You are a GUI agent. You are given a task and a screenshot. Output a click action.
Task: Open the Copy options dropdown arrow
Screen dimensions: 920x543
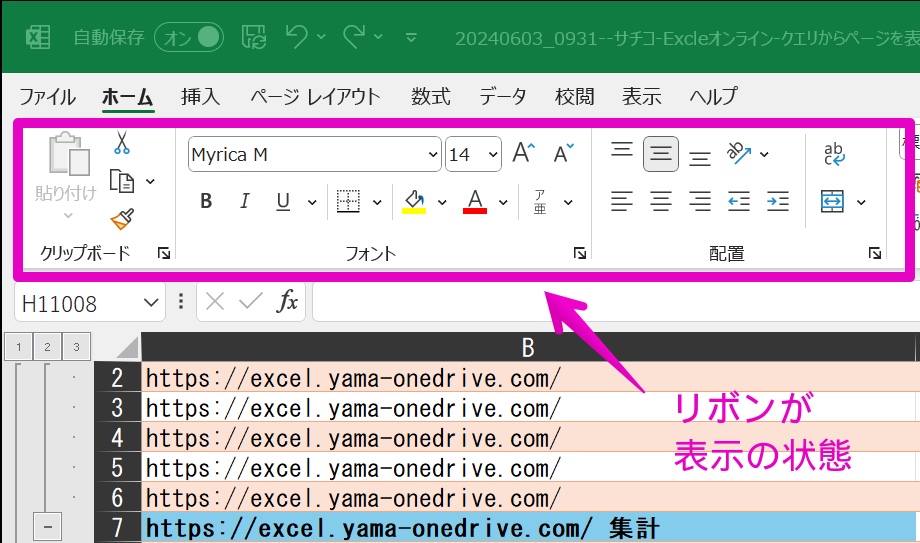(150, 181)
